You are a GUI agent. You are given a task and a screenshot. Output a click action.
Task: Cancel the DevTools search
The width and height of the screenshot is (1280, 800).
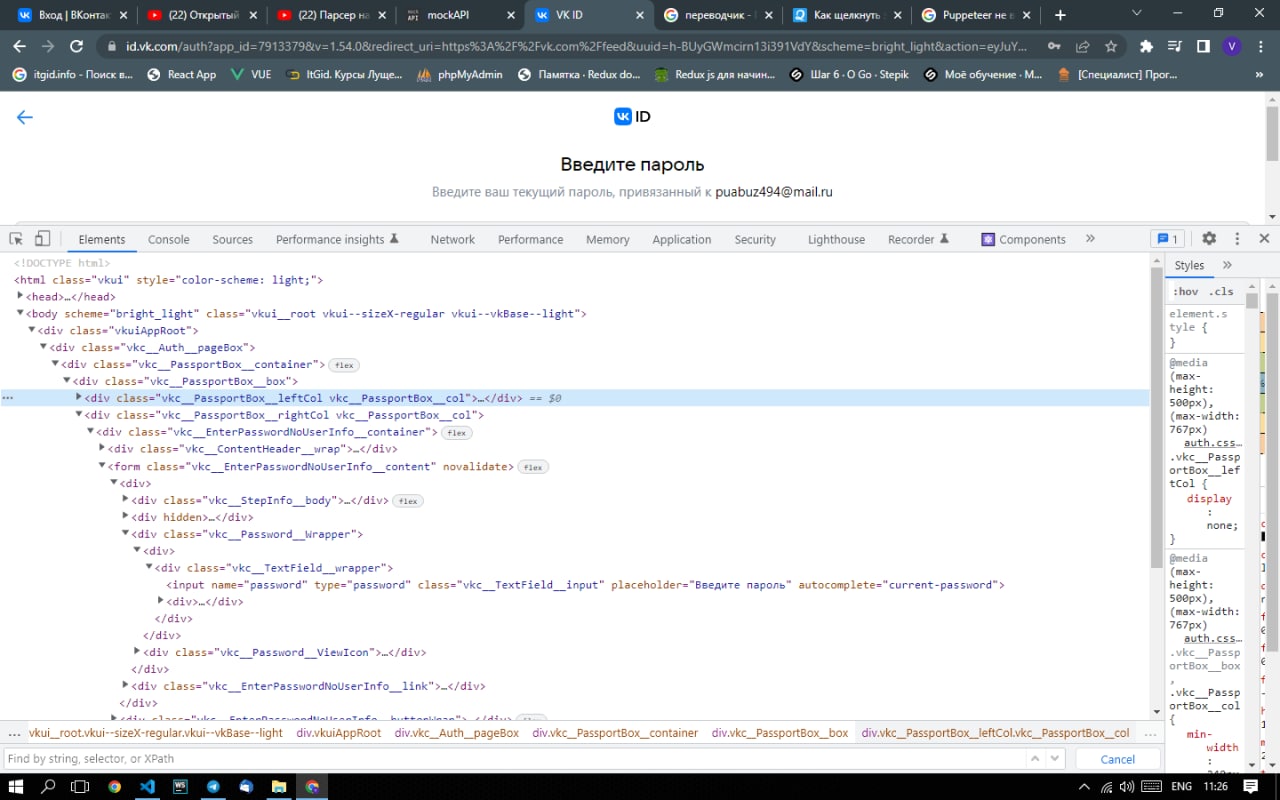coord(1118,759)
